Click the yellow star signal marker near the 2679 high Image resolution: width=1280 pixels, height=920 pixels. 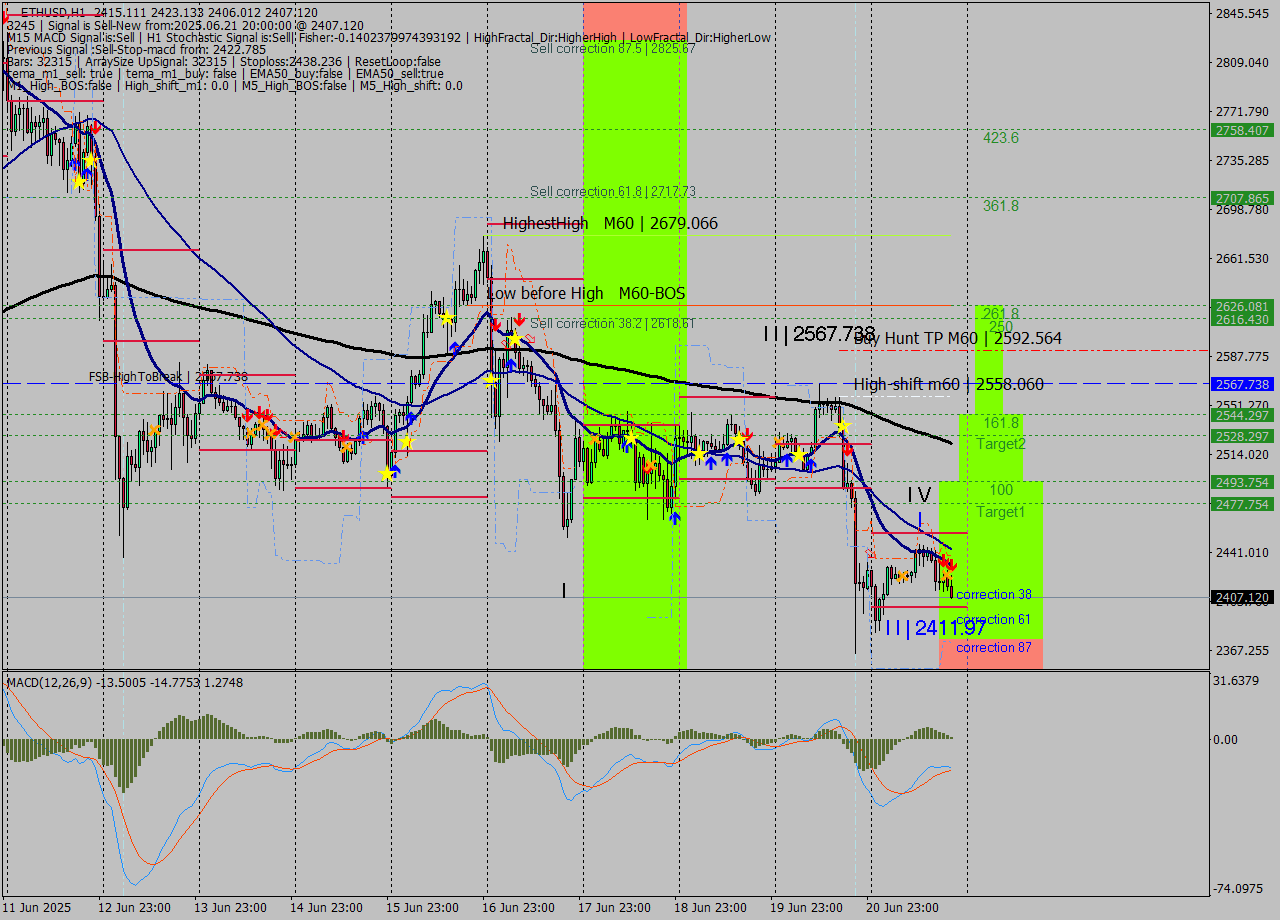point(446,318)
